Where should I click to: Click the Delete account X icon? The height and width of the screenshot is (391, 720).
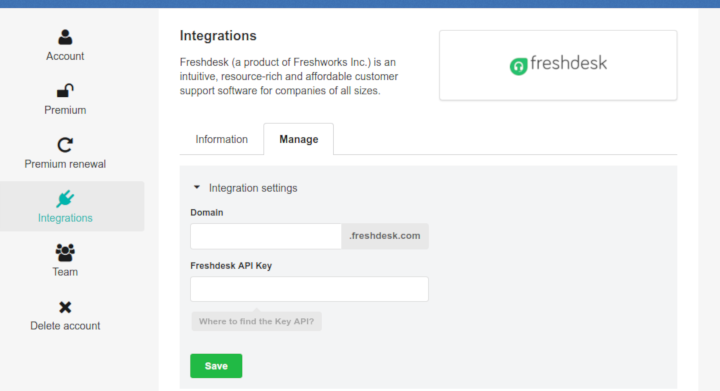pos(65,307)
